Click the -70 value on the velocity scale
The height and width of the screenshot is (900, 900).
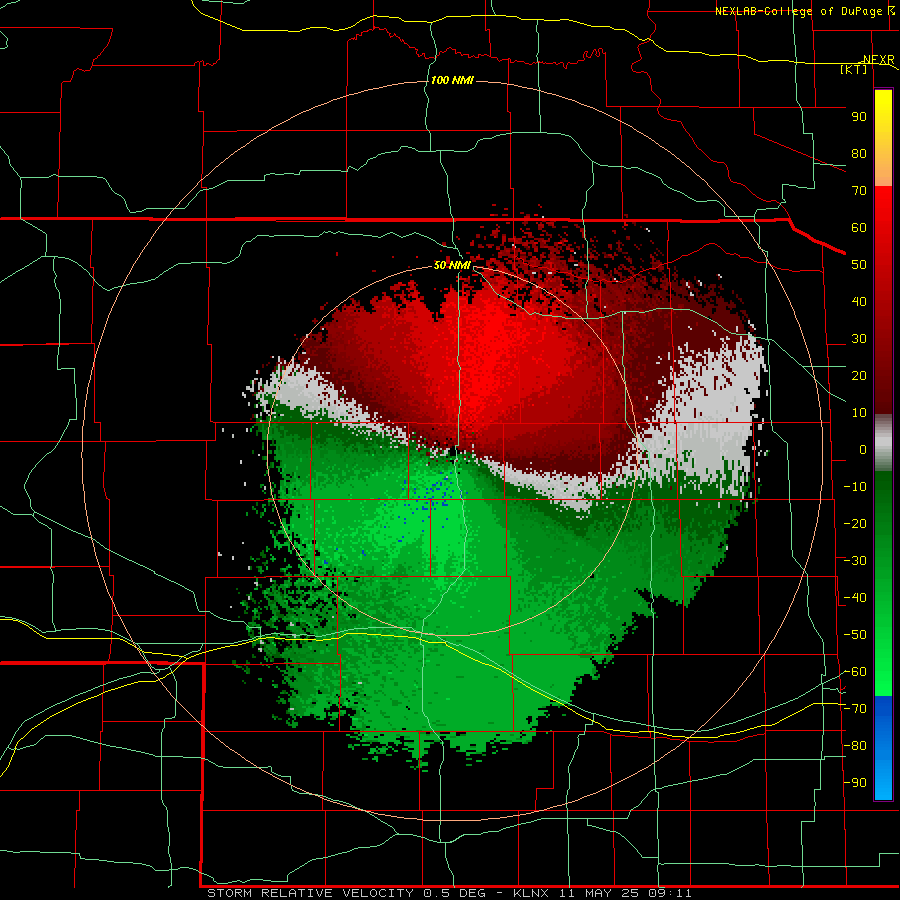855,709
